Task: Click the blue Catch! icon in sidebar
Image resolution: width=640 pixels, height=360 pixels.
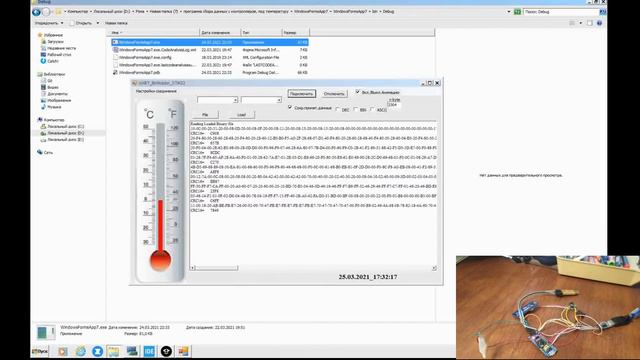Action: click(x=43, y=61)
